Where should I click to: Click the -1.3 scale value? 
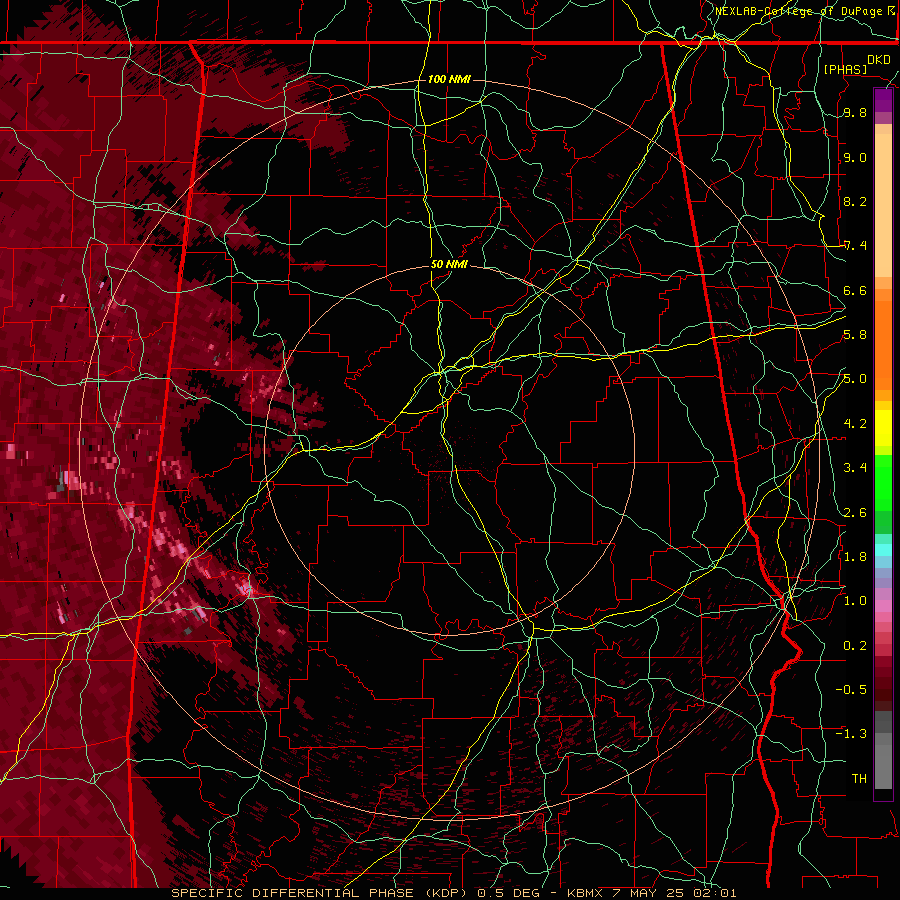click(x=851, y=734)
